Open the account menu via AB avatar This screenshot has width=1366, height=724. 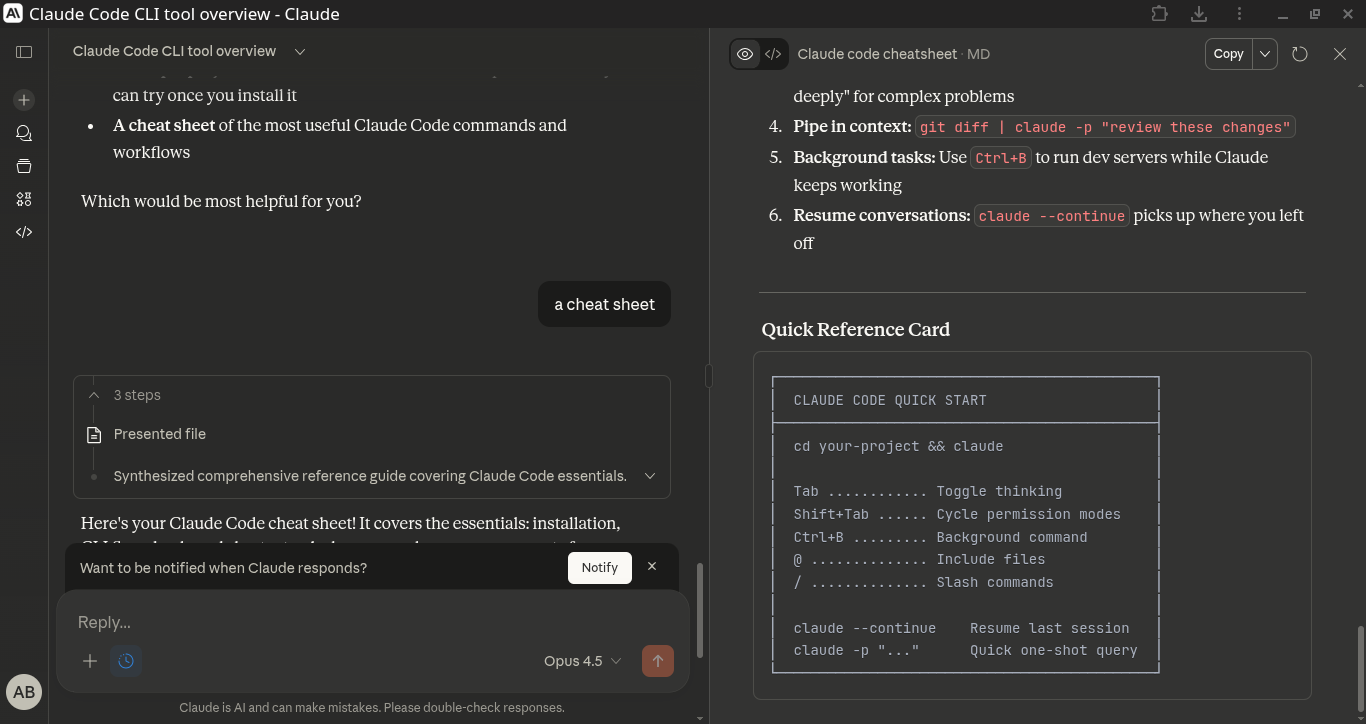pyautogui.click(x=23, y=691)
